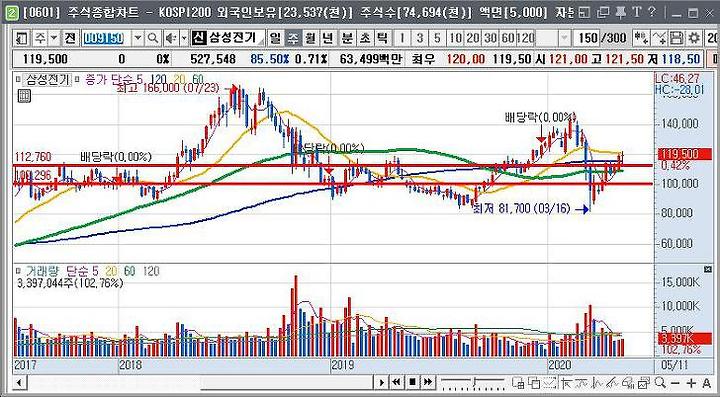The image size is (720, 397).
Task: Click the stop square playback button
Action: (412, 382)
